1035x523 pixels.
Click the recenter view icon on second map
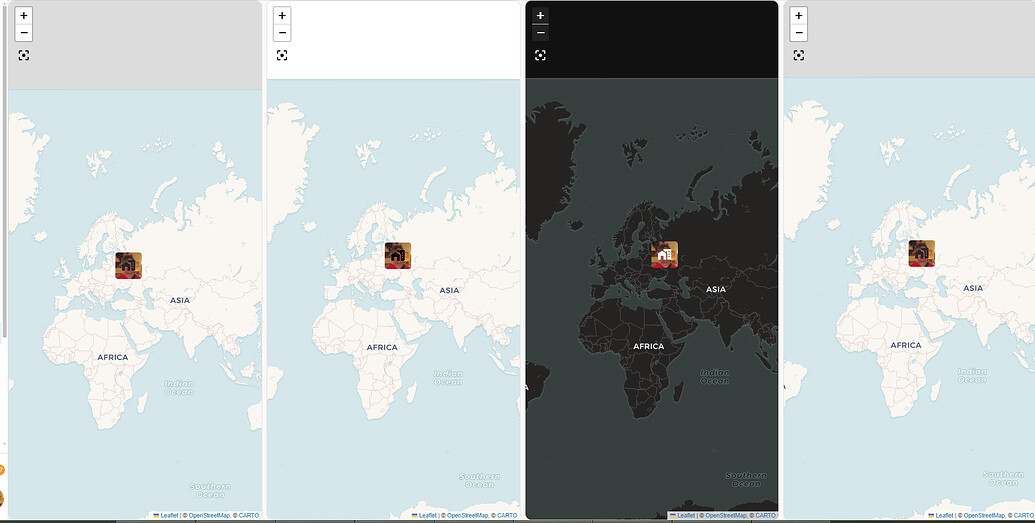point(282,55)
